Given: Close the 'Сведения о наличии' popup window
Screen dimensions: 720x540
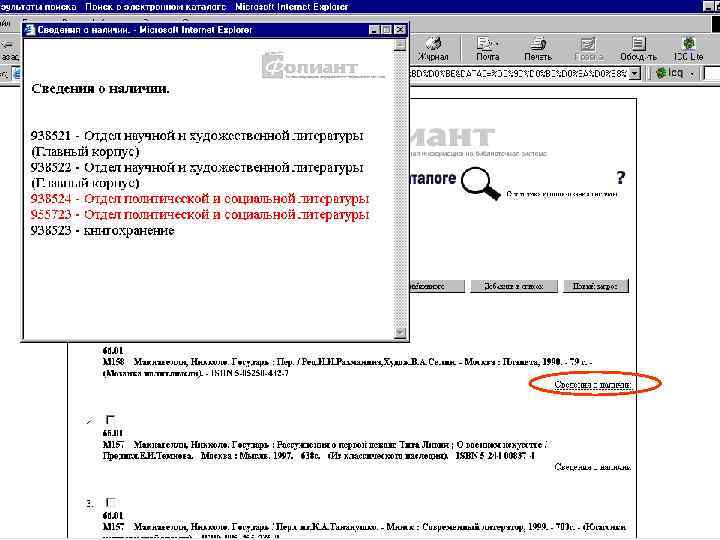Looking at the screenshot, I should [x=400, y=30].
